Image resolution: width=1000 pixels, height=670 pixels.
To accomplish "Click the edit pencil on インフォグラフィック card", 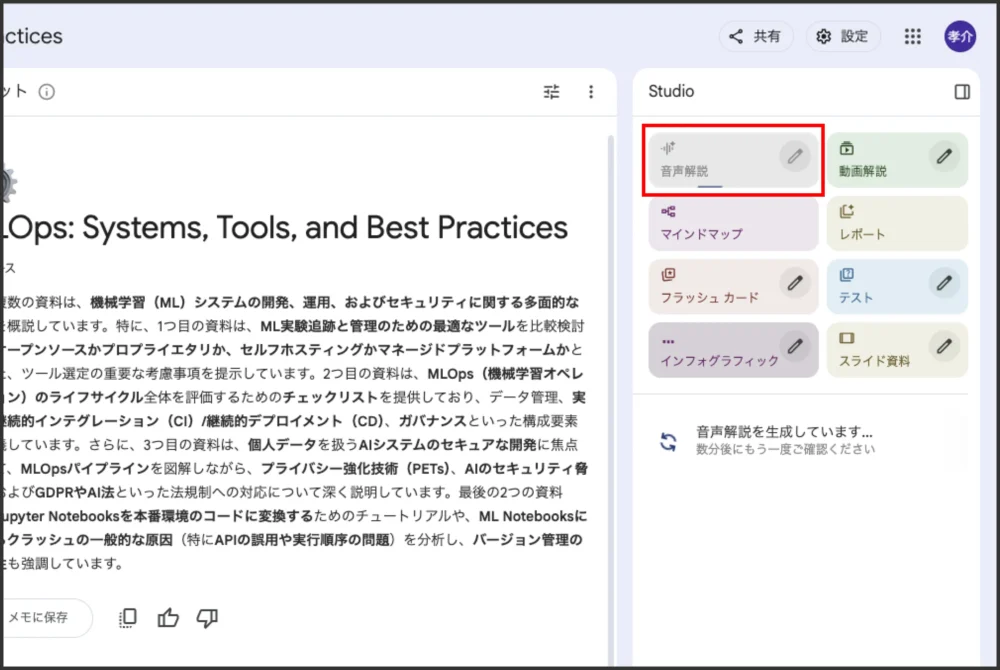I will tap(794, 346).
